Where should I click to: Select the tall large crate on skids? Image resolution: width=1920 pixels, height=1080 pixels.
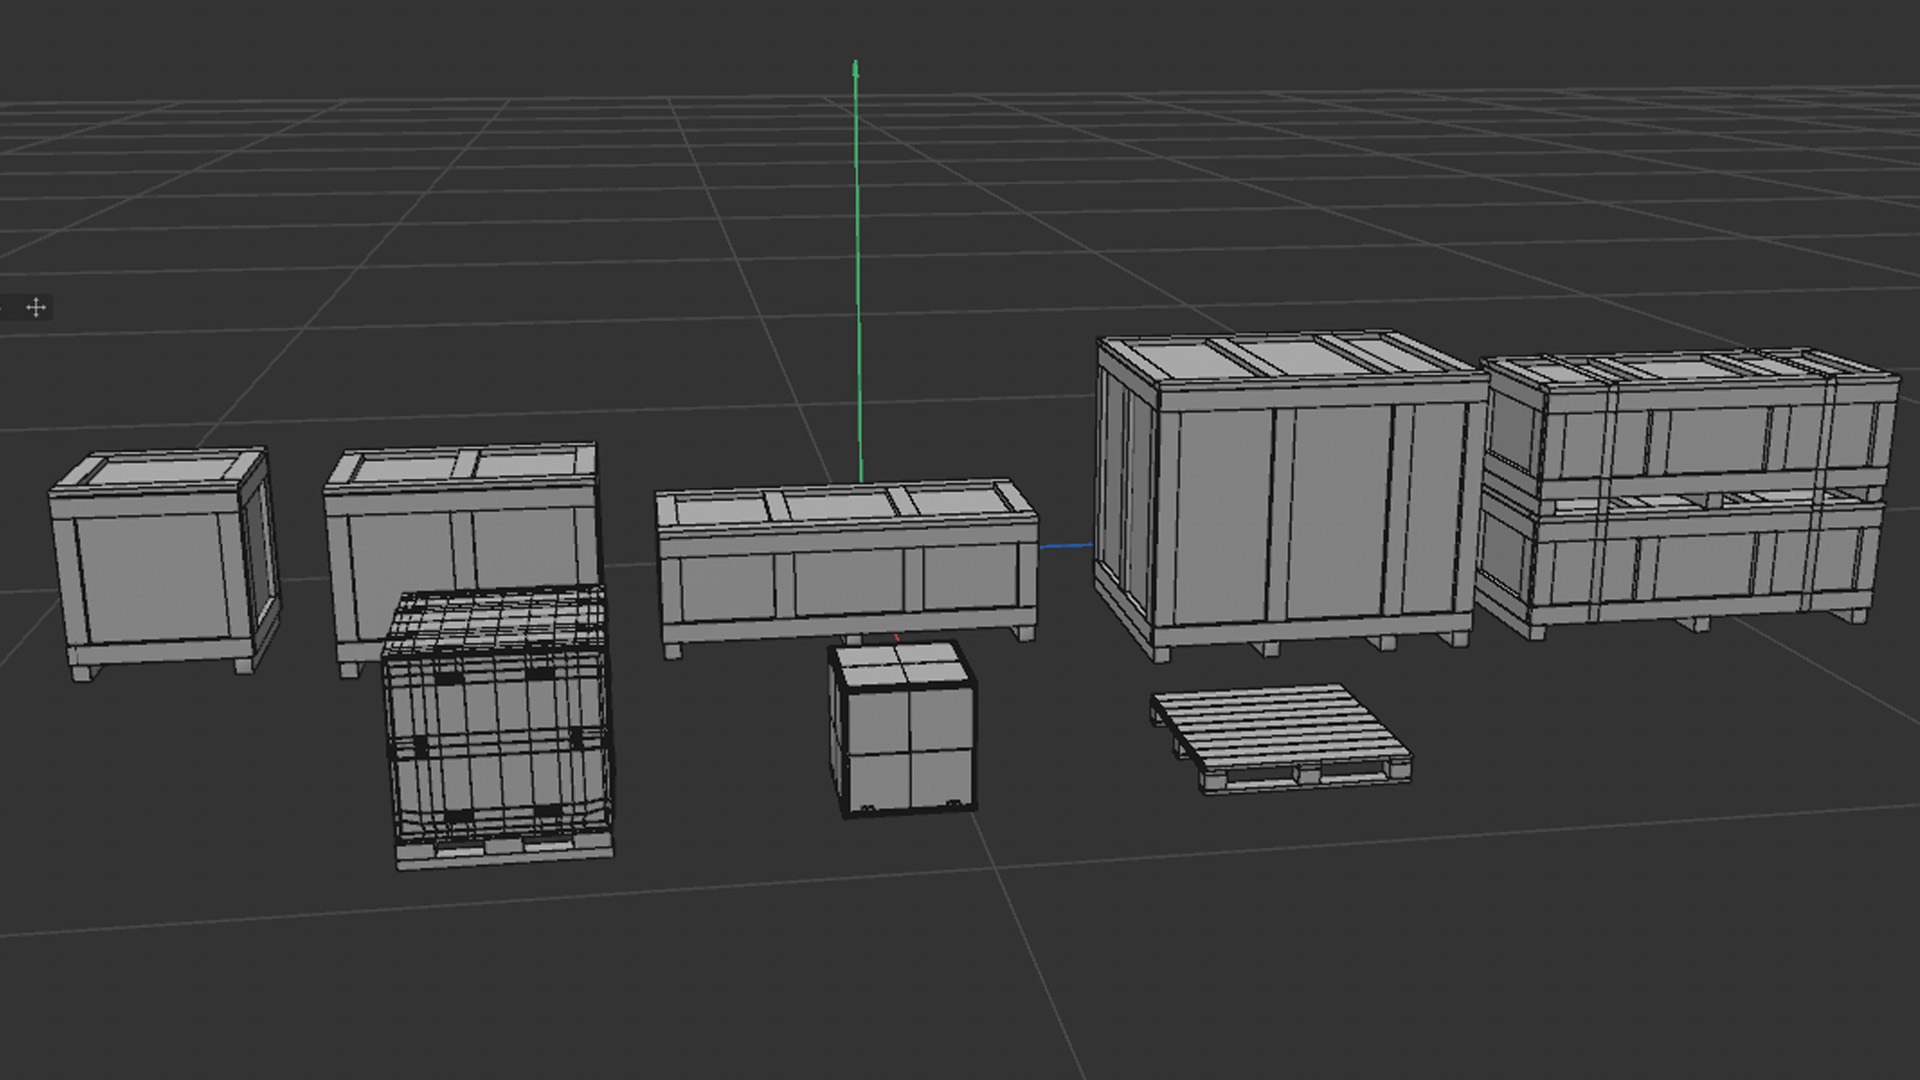[1290, 494]
